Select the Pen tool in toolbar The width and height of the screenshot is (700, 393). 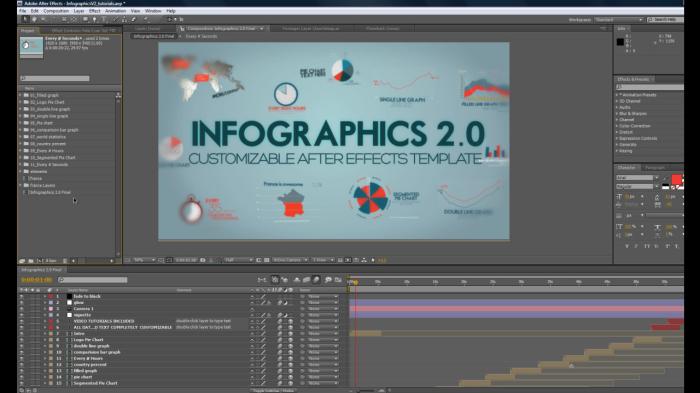94,19
